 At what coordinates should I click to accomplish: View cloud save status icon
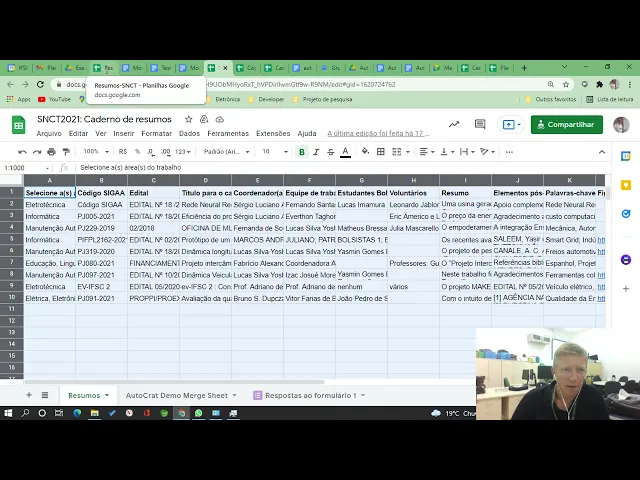pyautogui.click(x=220, y=120)
